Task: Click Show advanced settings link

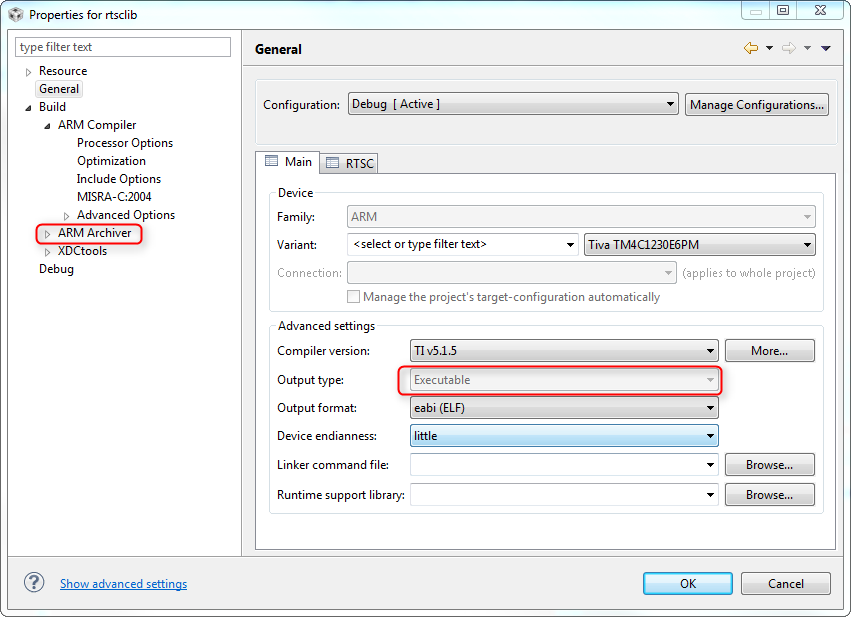Action: tap(123, 584)
